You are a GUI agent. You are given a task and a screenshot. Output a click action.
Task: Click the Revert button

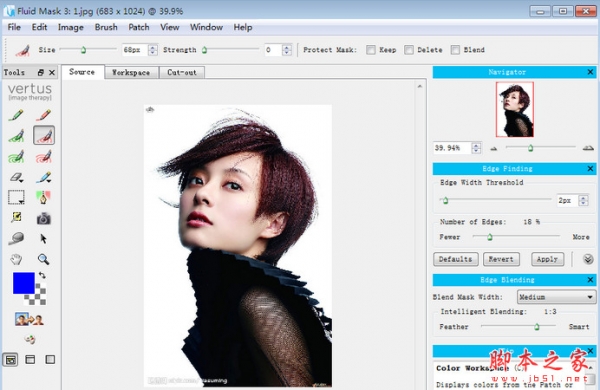[x=501, y=259]
